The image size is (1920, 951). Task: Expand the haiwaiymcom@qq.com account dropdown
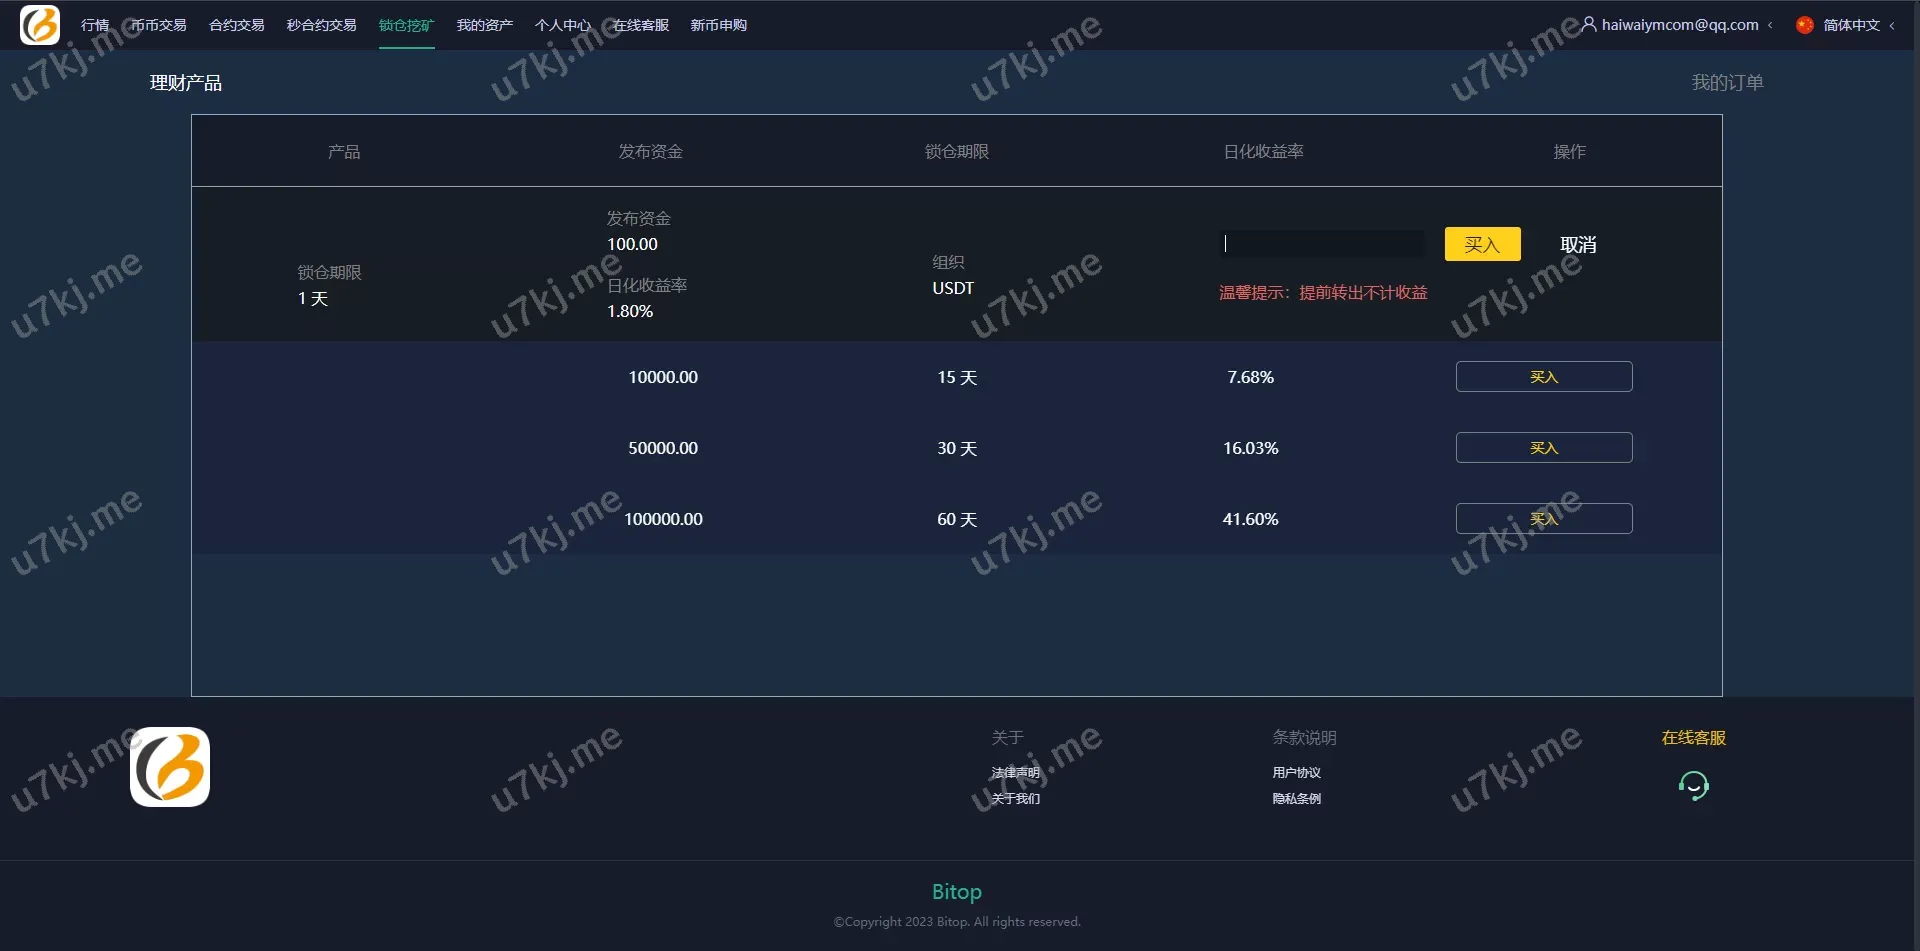point(1680,25)
